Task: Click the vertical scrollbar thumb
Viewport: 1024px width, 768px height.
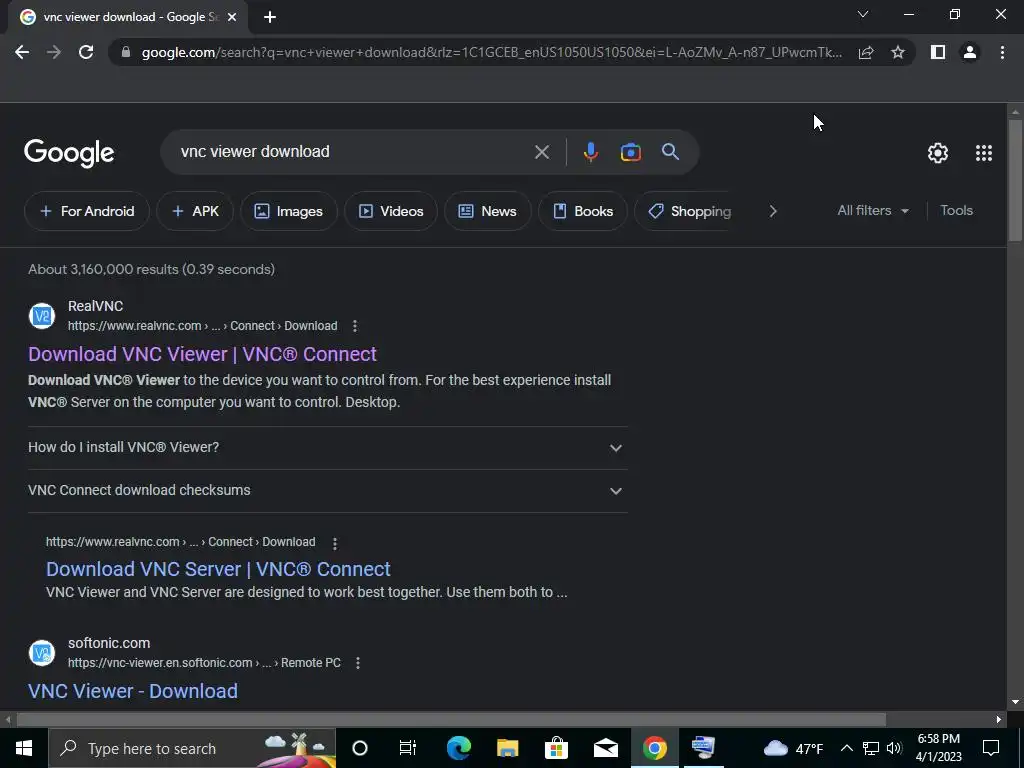Action: [1015, 181]
